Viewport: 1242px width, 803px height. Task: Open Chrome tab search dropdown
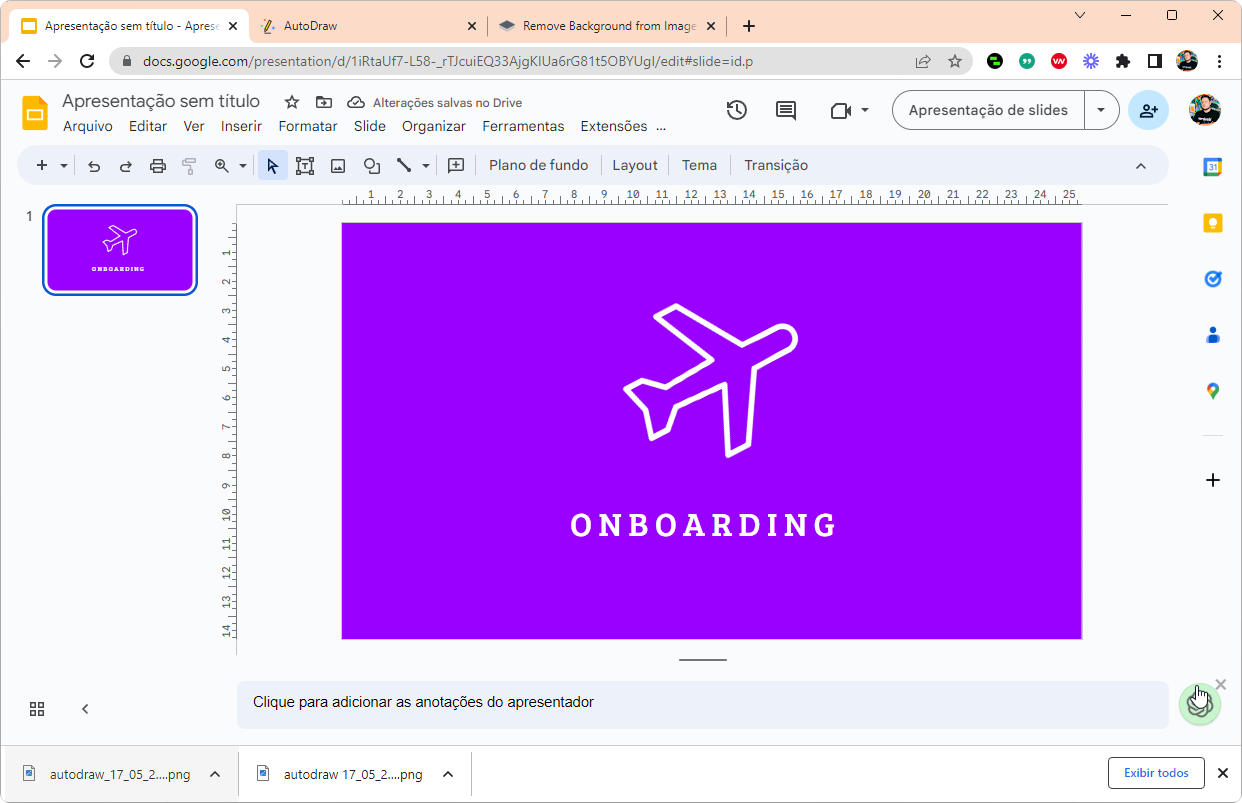click(1080, 15)
